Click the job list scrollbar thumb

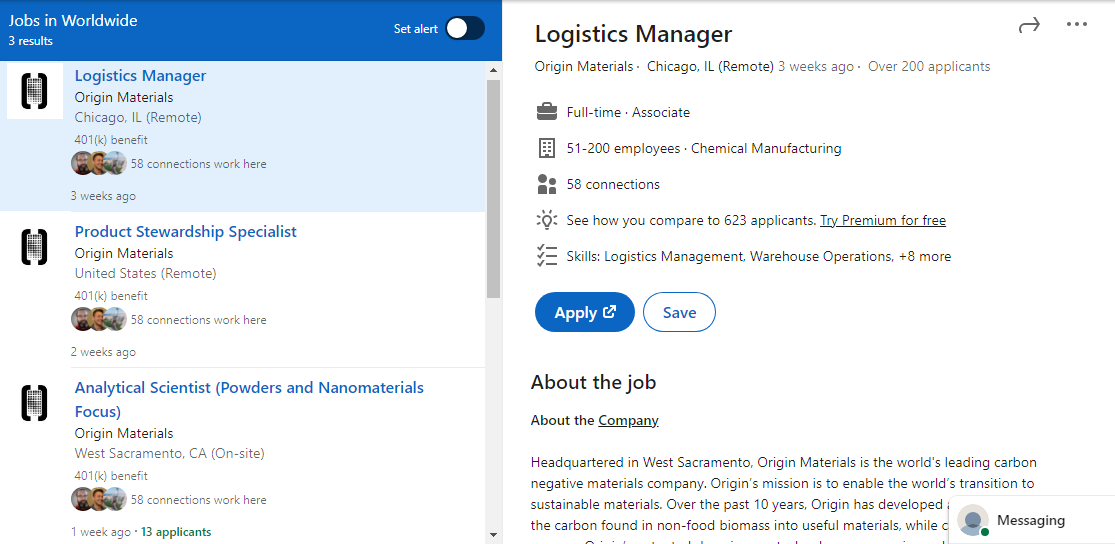(494, 188)
